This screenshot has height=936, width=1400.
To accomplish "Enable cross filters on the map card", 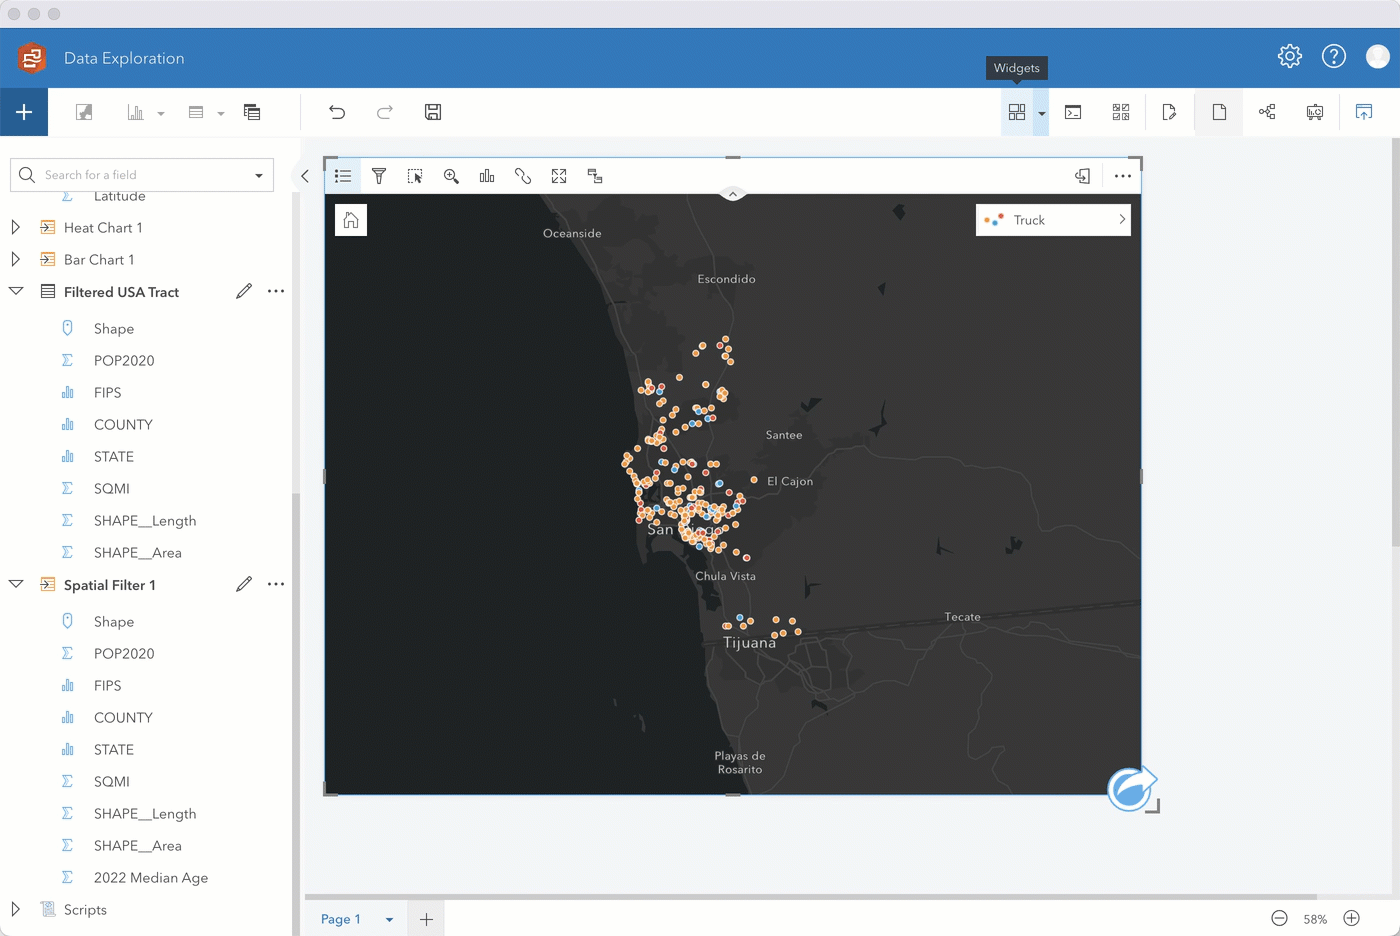I will point(595,176).
